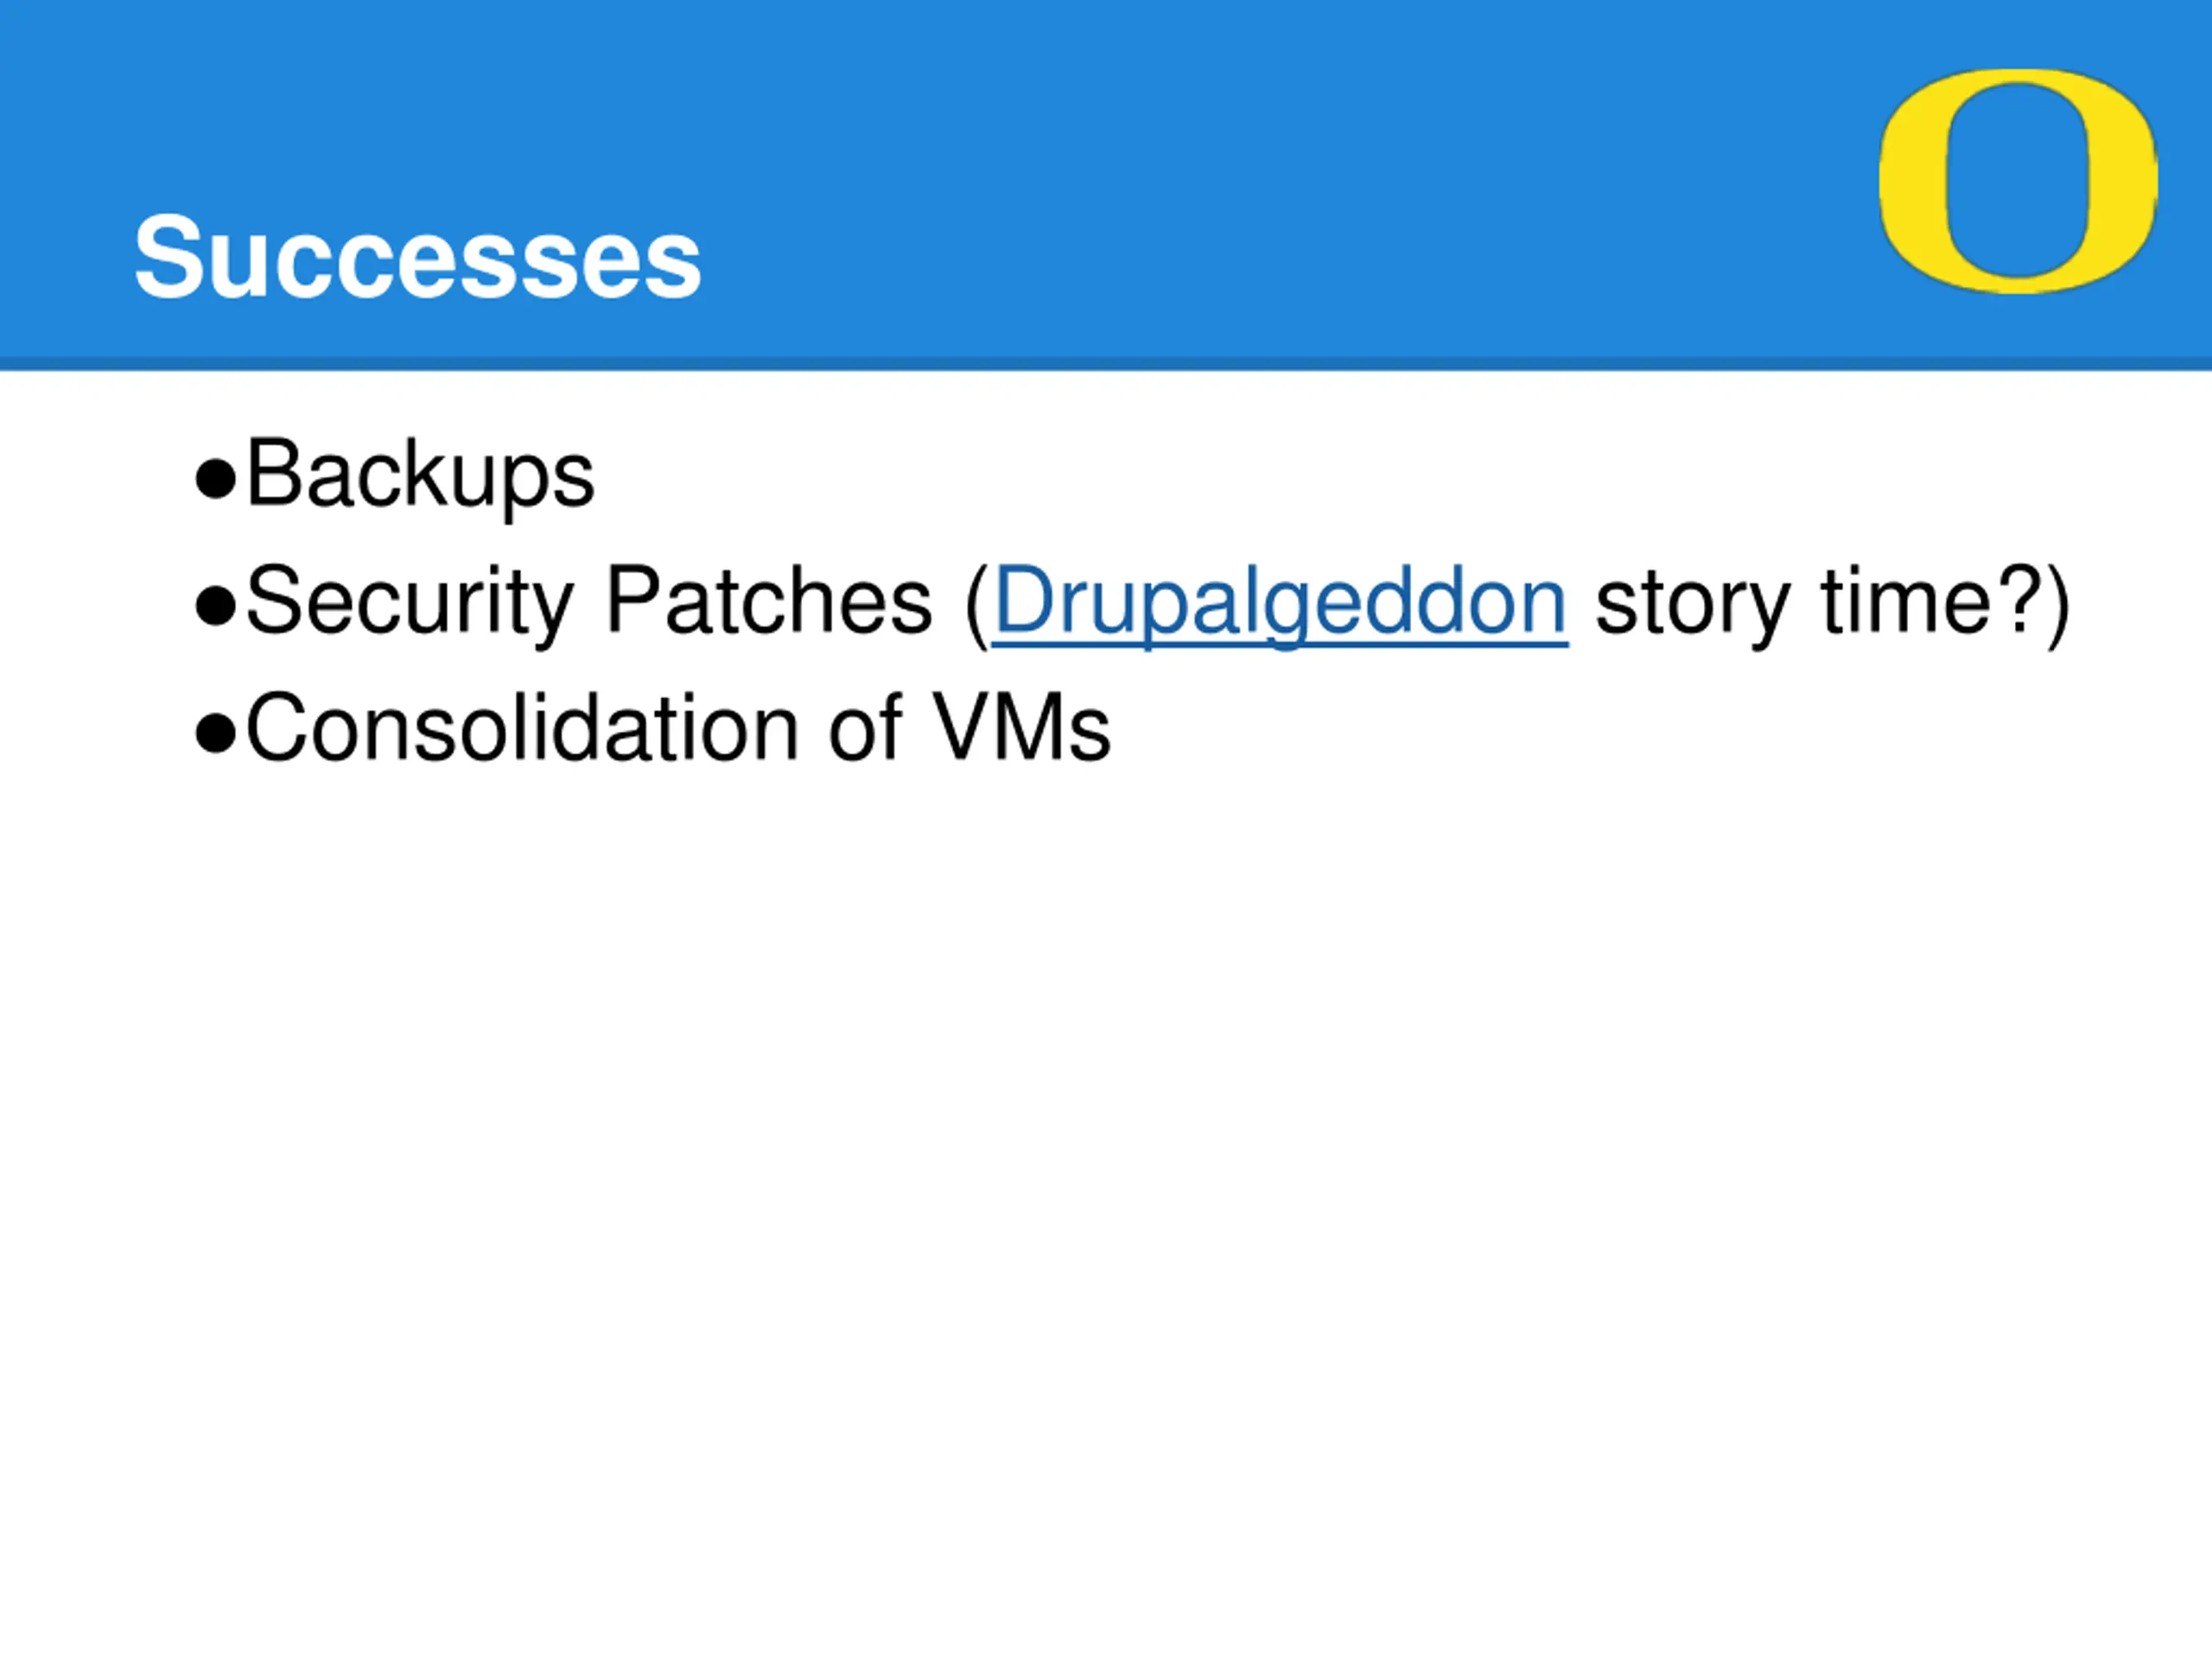Screen dimensions: 2212x1659
Task: Click the Backups bullet text
Action: tap(420, 475)
